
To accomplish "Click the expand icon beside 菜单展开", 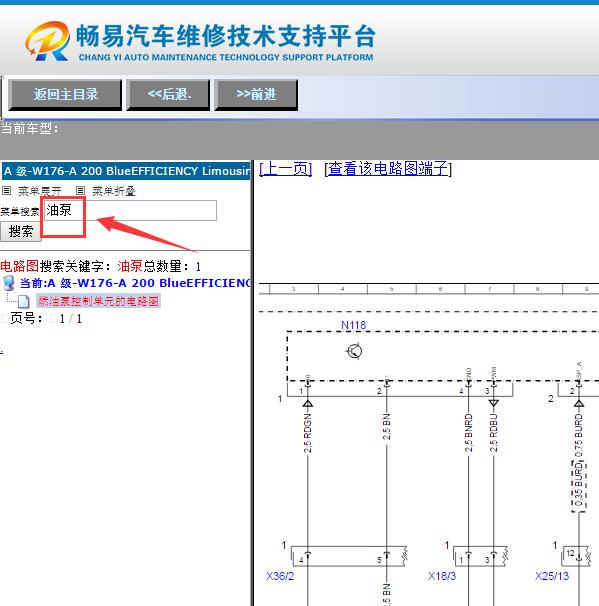I will pos(7,190).
